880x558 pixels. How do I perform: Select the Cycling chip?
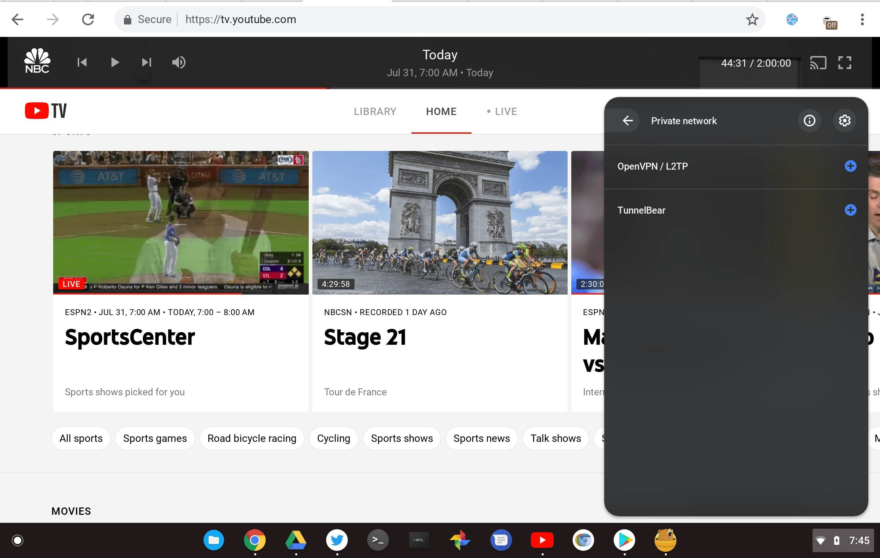coord(333,438)
